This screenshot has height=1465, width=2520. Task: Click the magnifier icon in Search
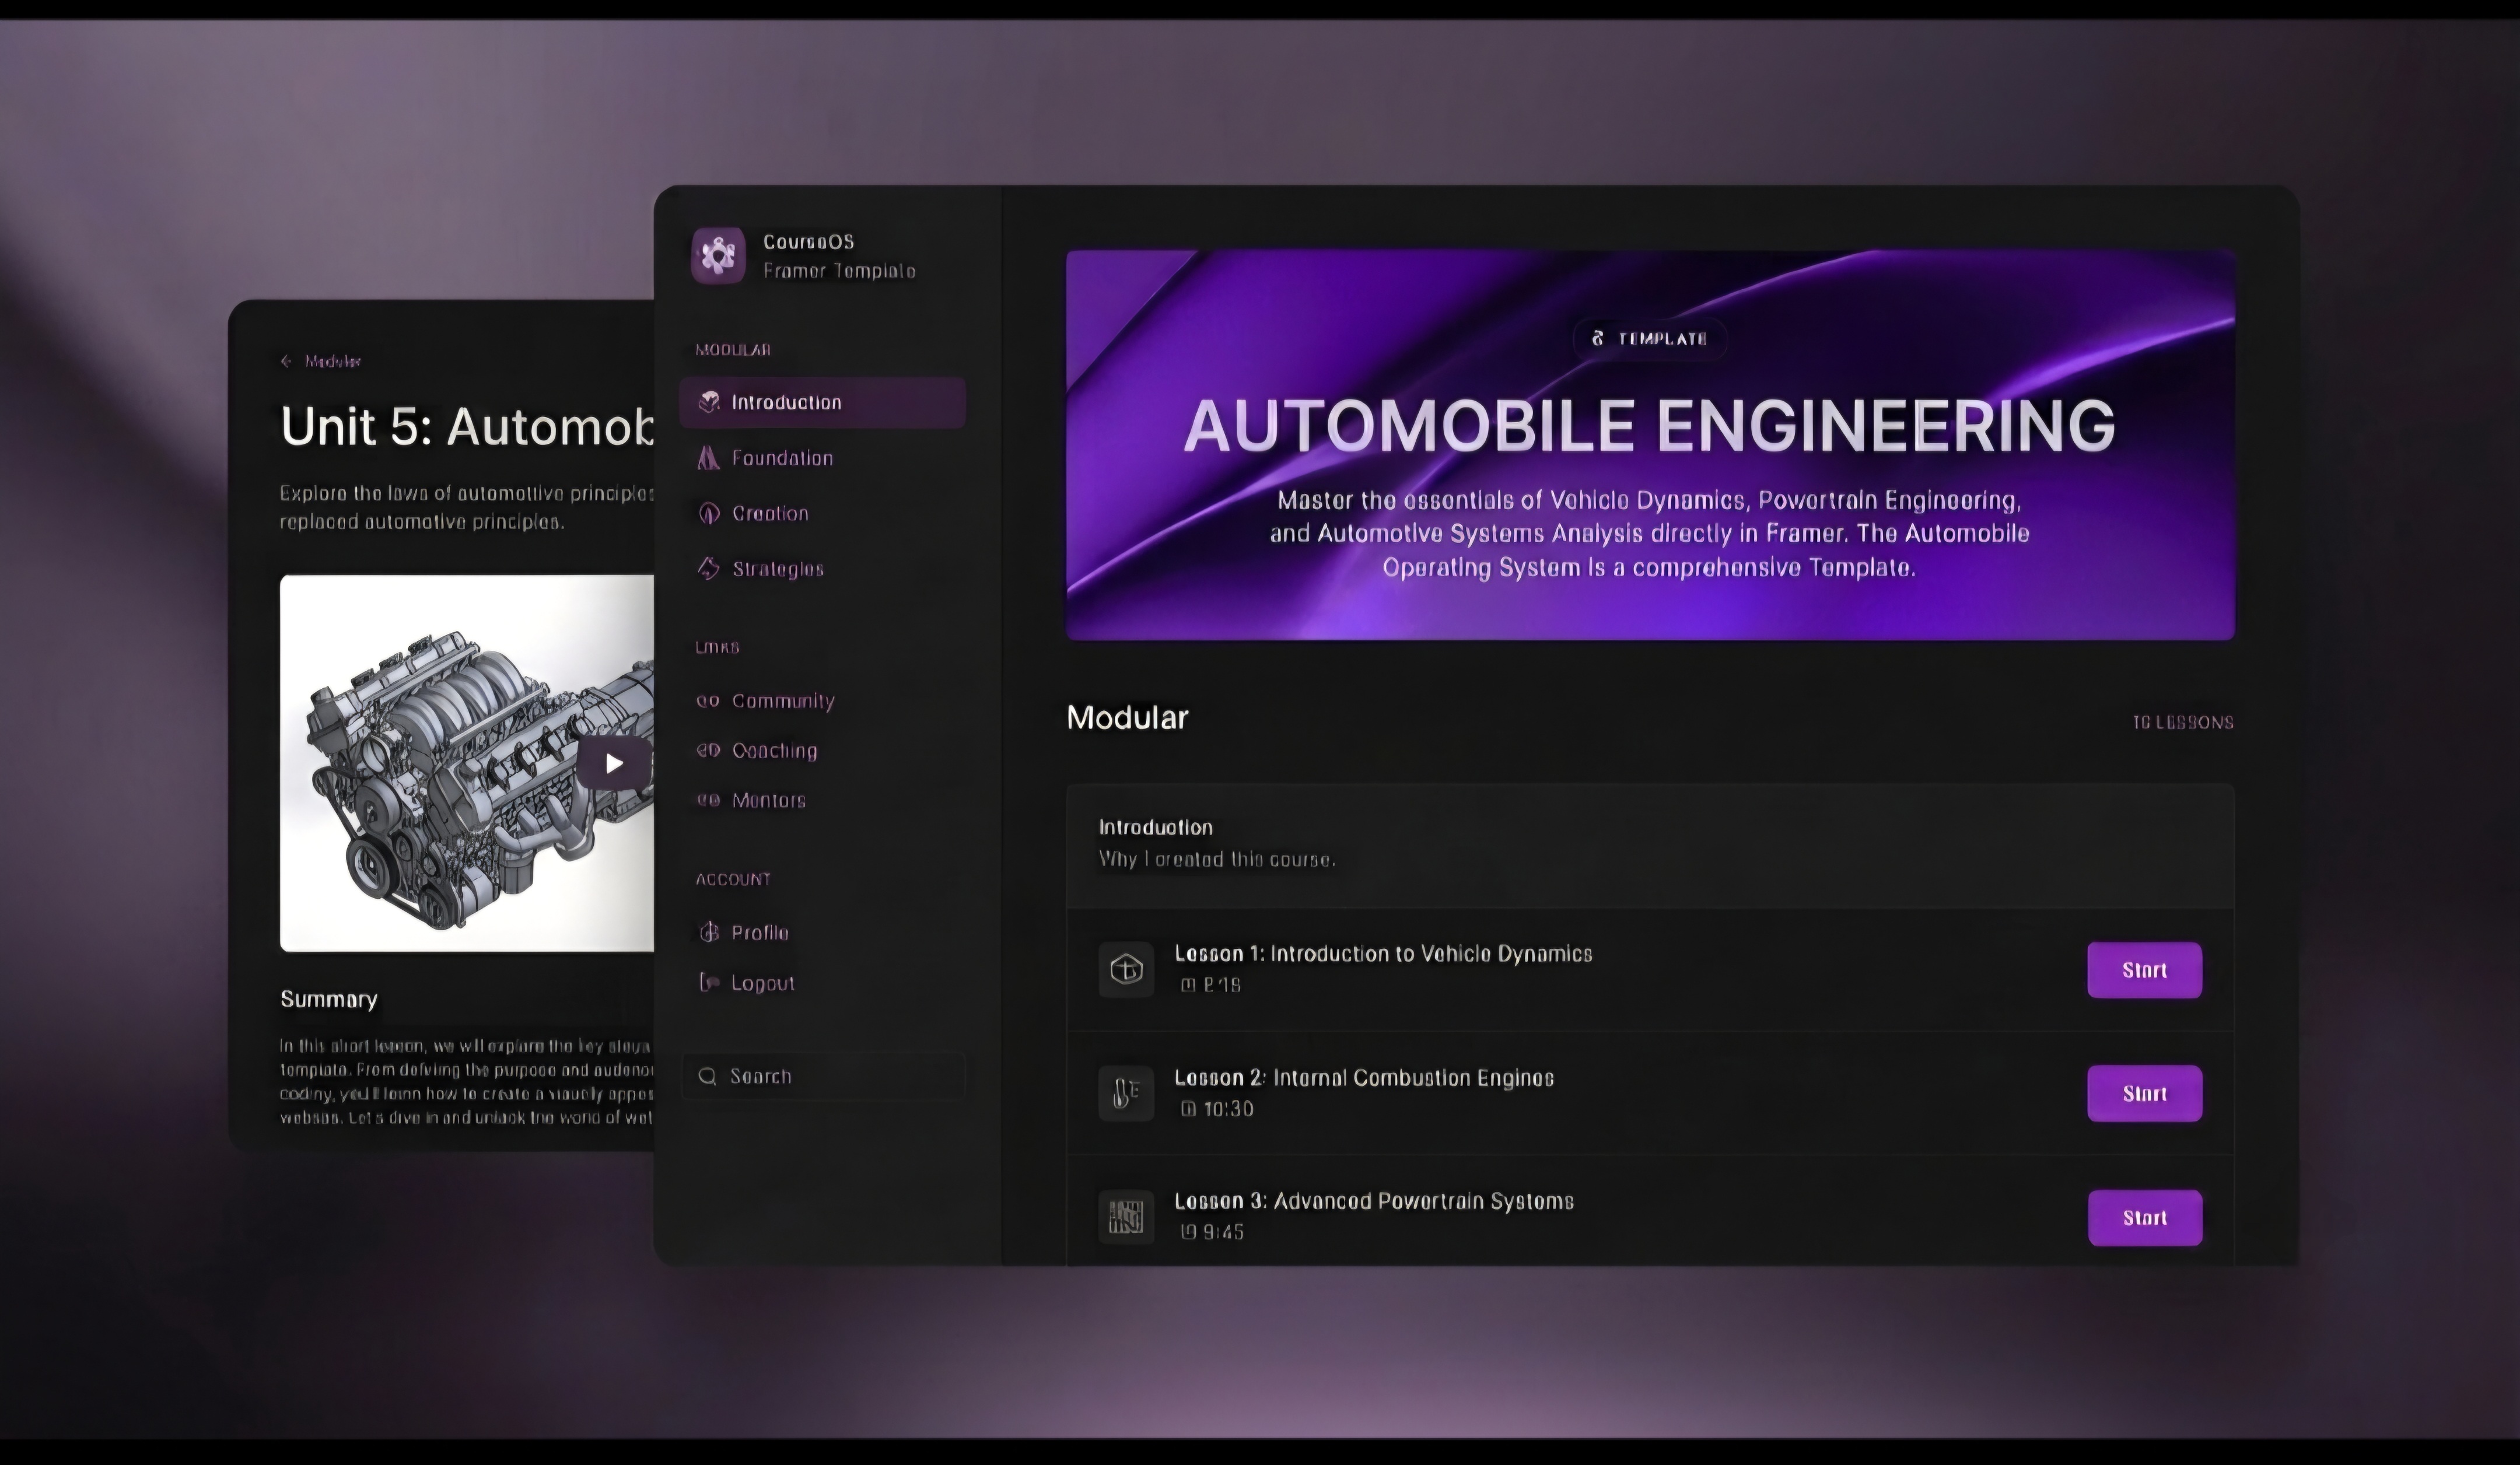point(708,1076)
